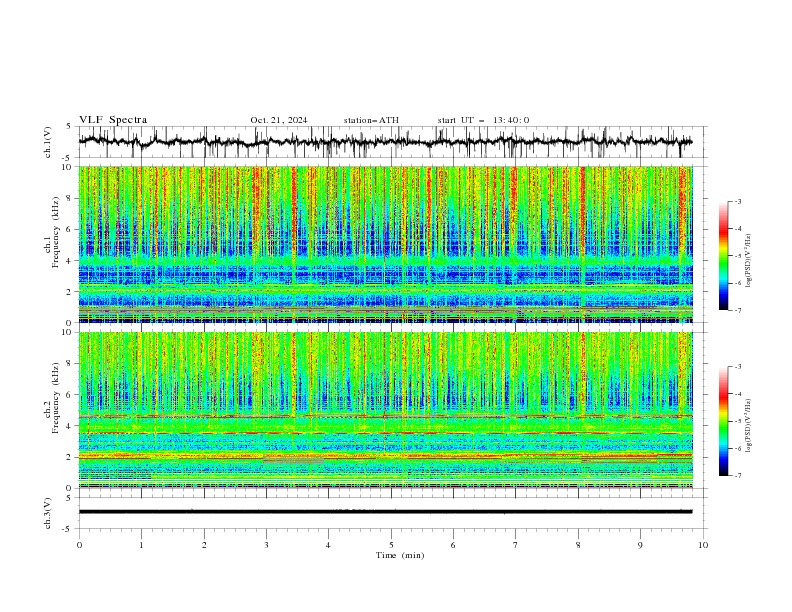792x612 pixels.
Task: Click the "VLF Spectra" title text
Action: [113, 120]
